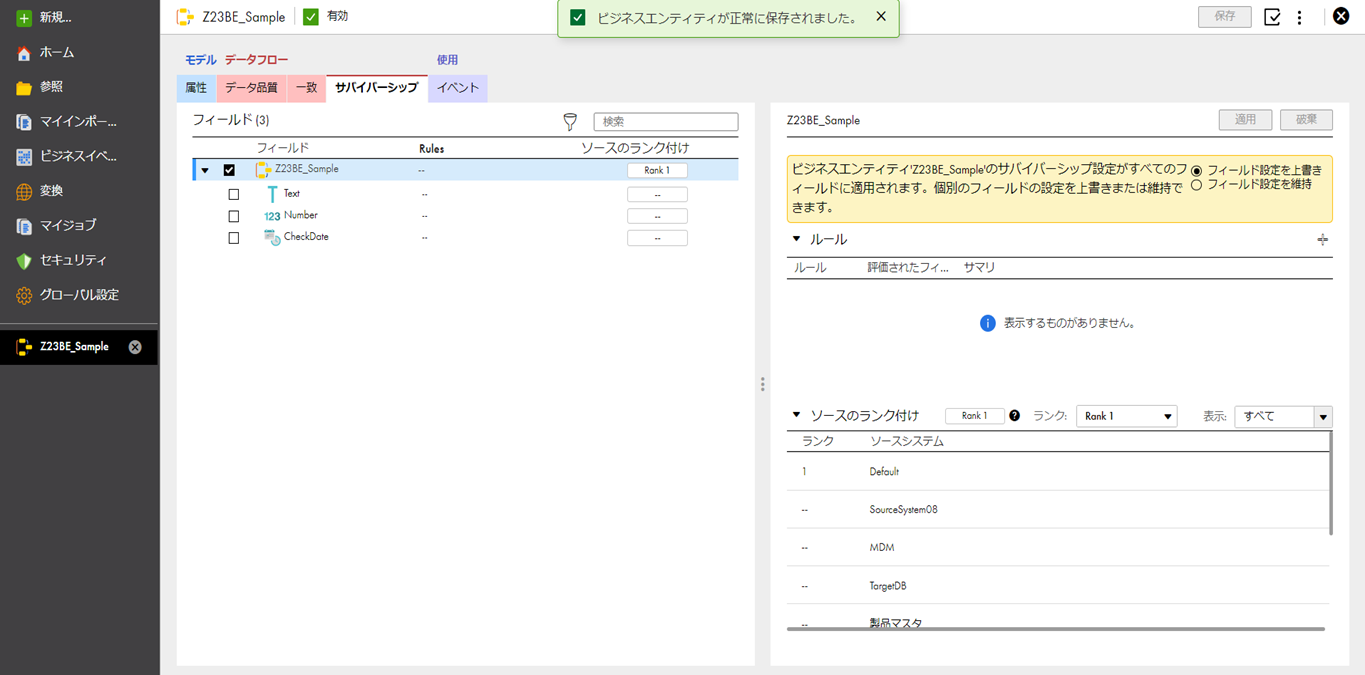This screenshot has height=675, width=1365.
Task: Add a rule with the plus icon
Action: [x=1322, y=240]
